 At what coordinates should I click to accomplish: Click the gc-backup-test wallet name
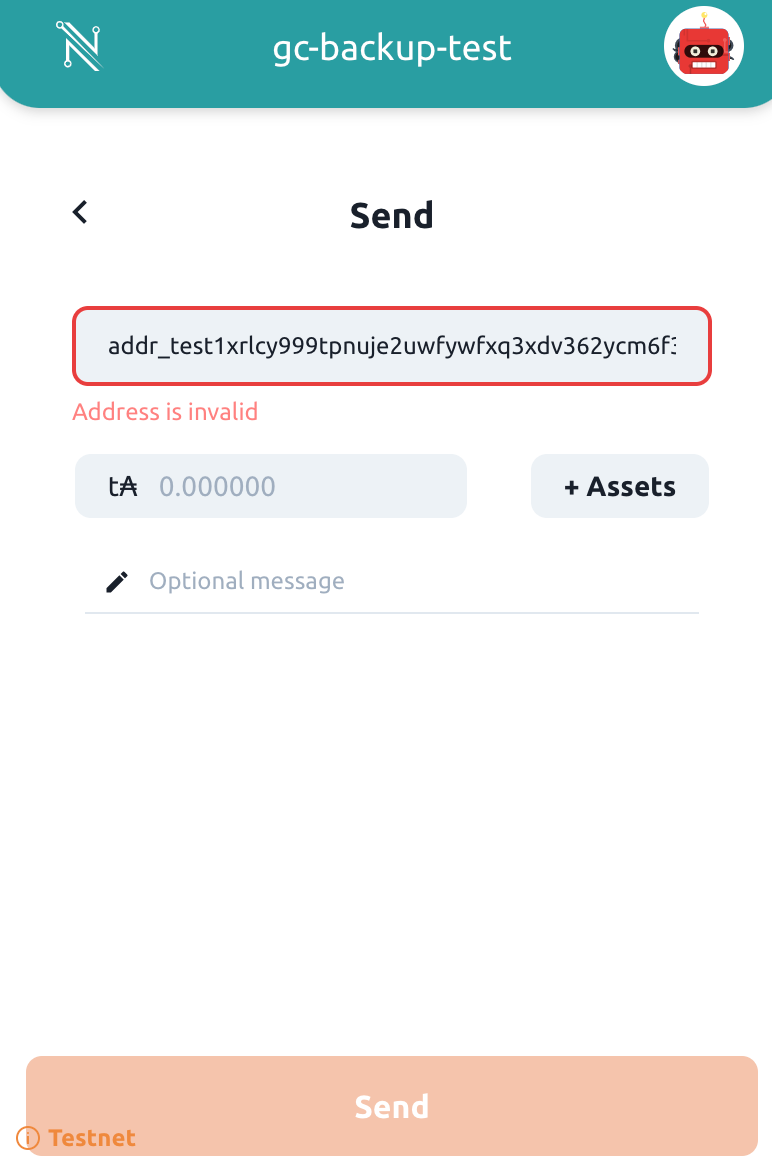point(391,47)
